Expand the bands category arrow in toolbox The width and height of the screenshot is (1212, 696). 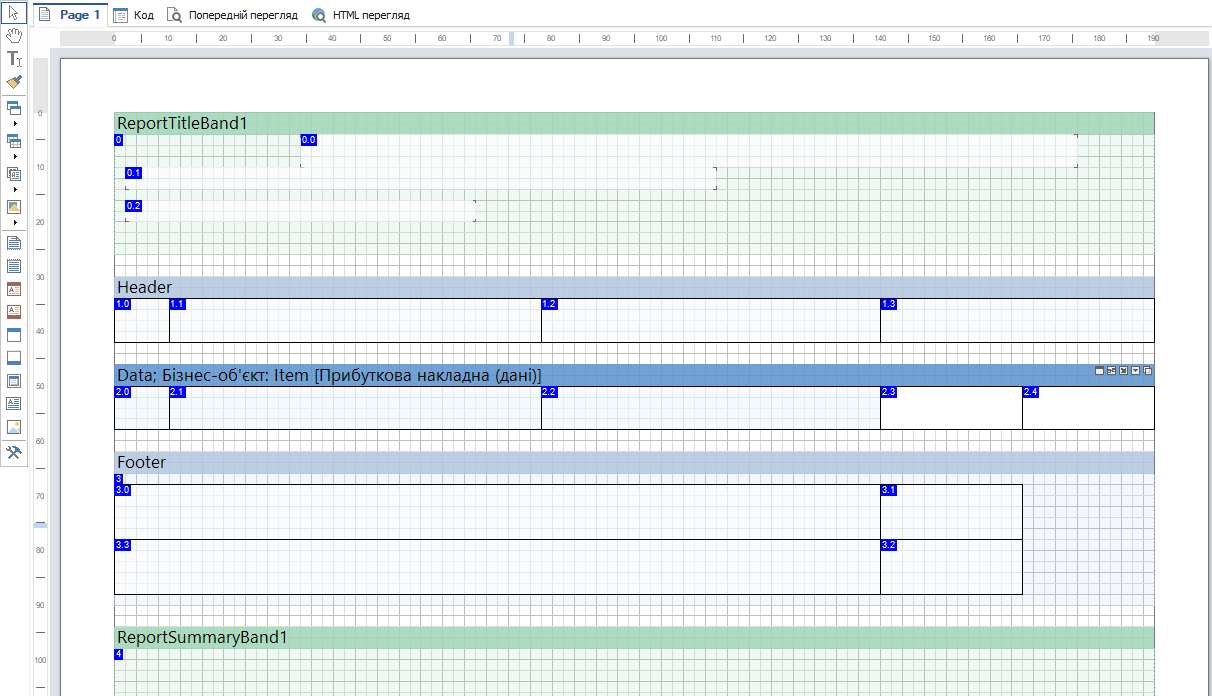(14, 123)
